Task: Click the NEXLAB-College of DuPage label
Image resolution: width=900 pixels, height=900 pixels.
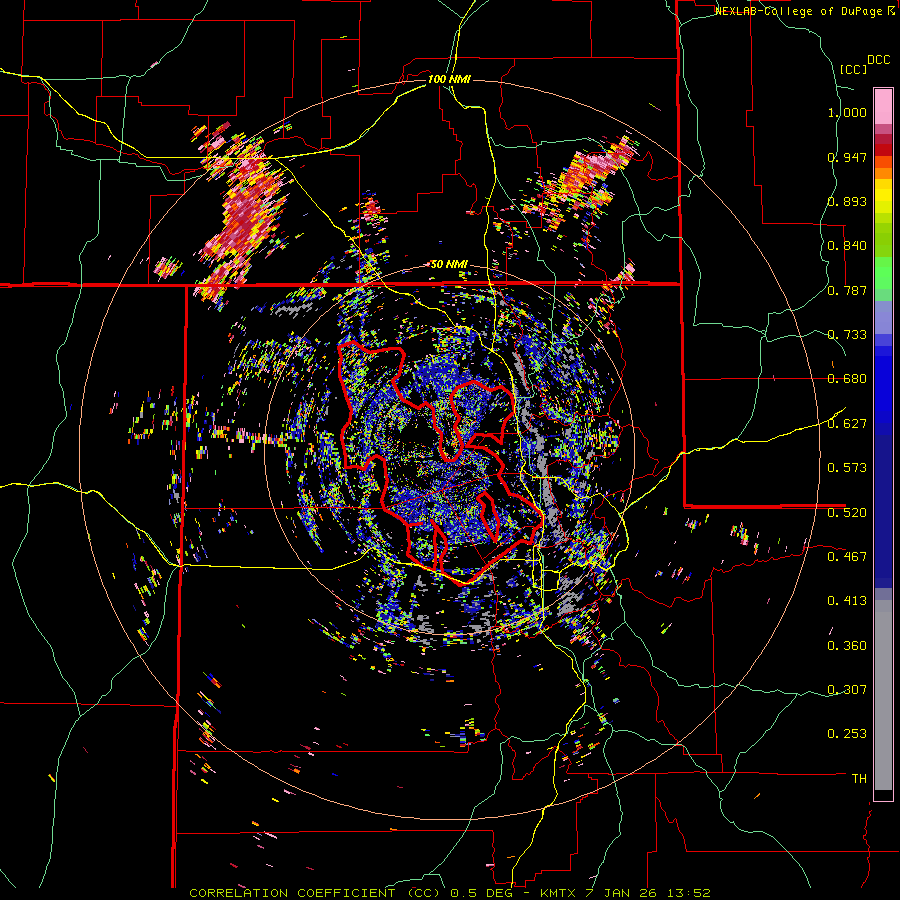Action: click(800, 11)
